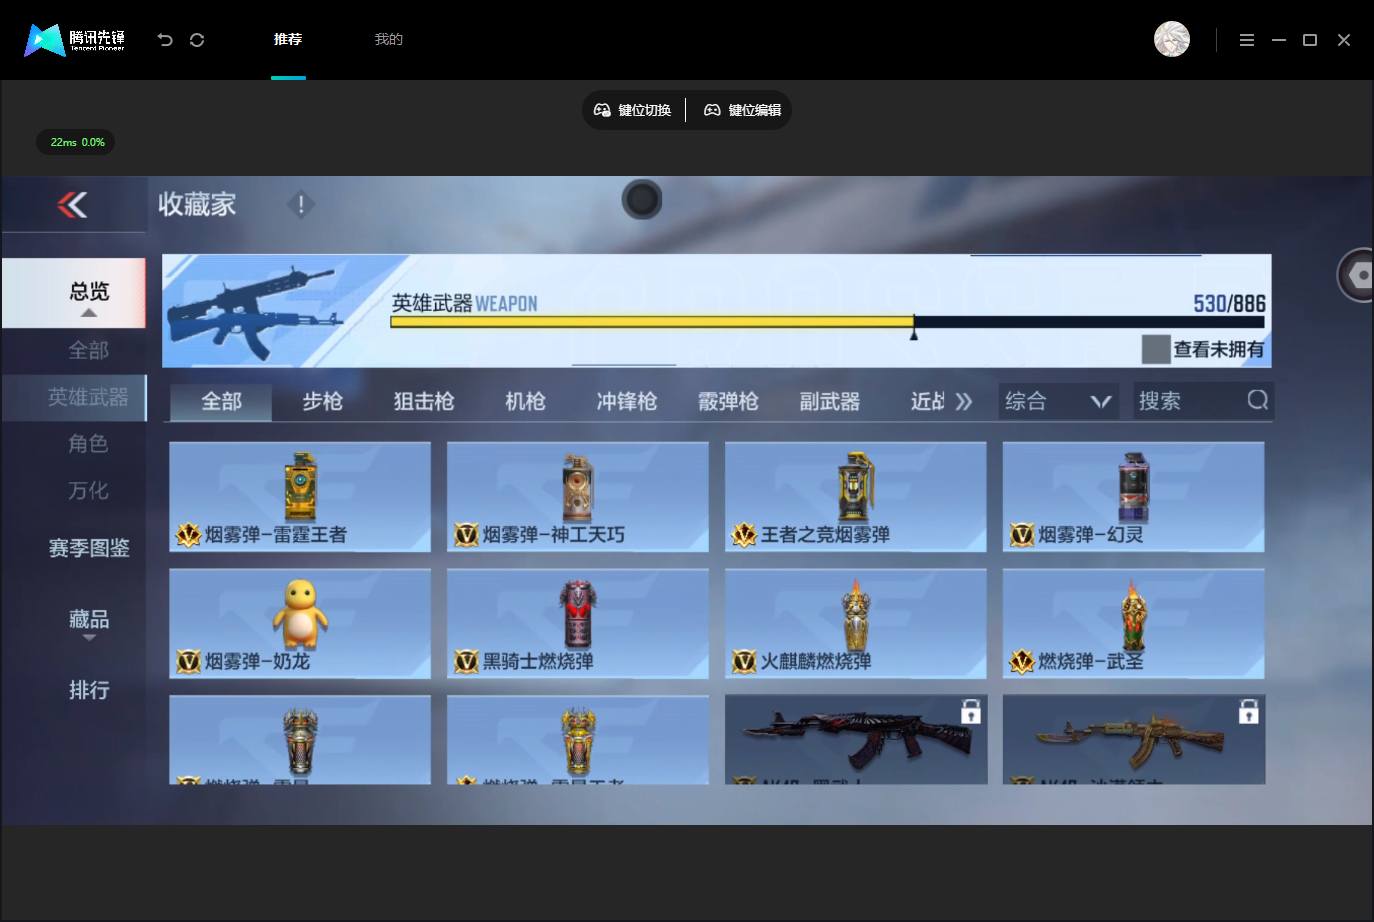
Task: Select the 步枪 filter tab
Action: [322, 401]
